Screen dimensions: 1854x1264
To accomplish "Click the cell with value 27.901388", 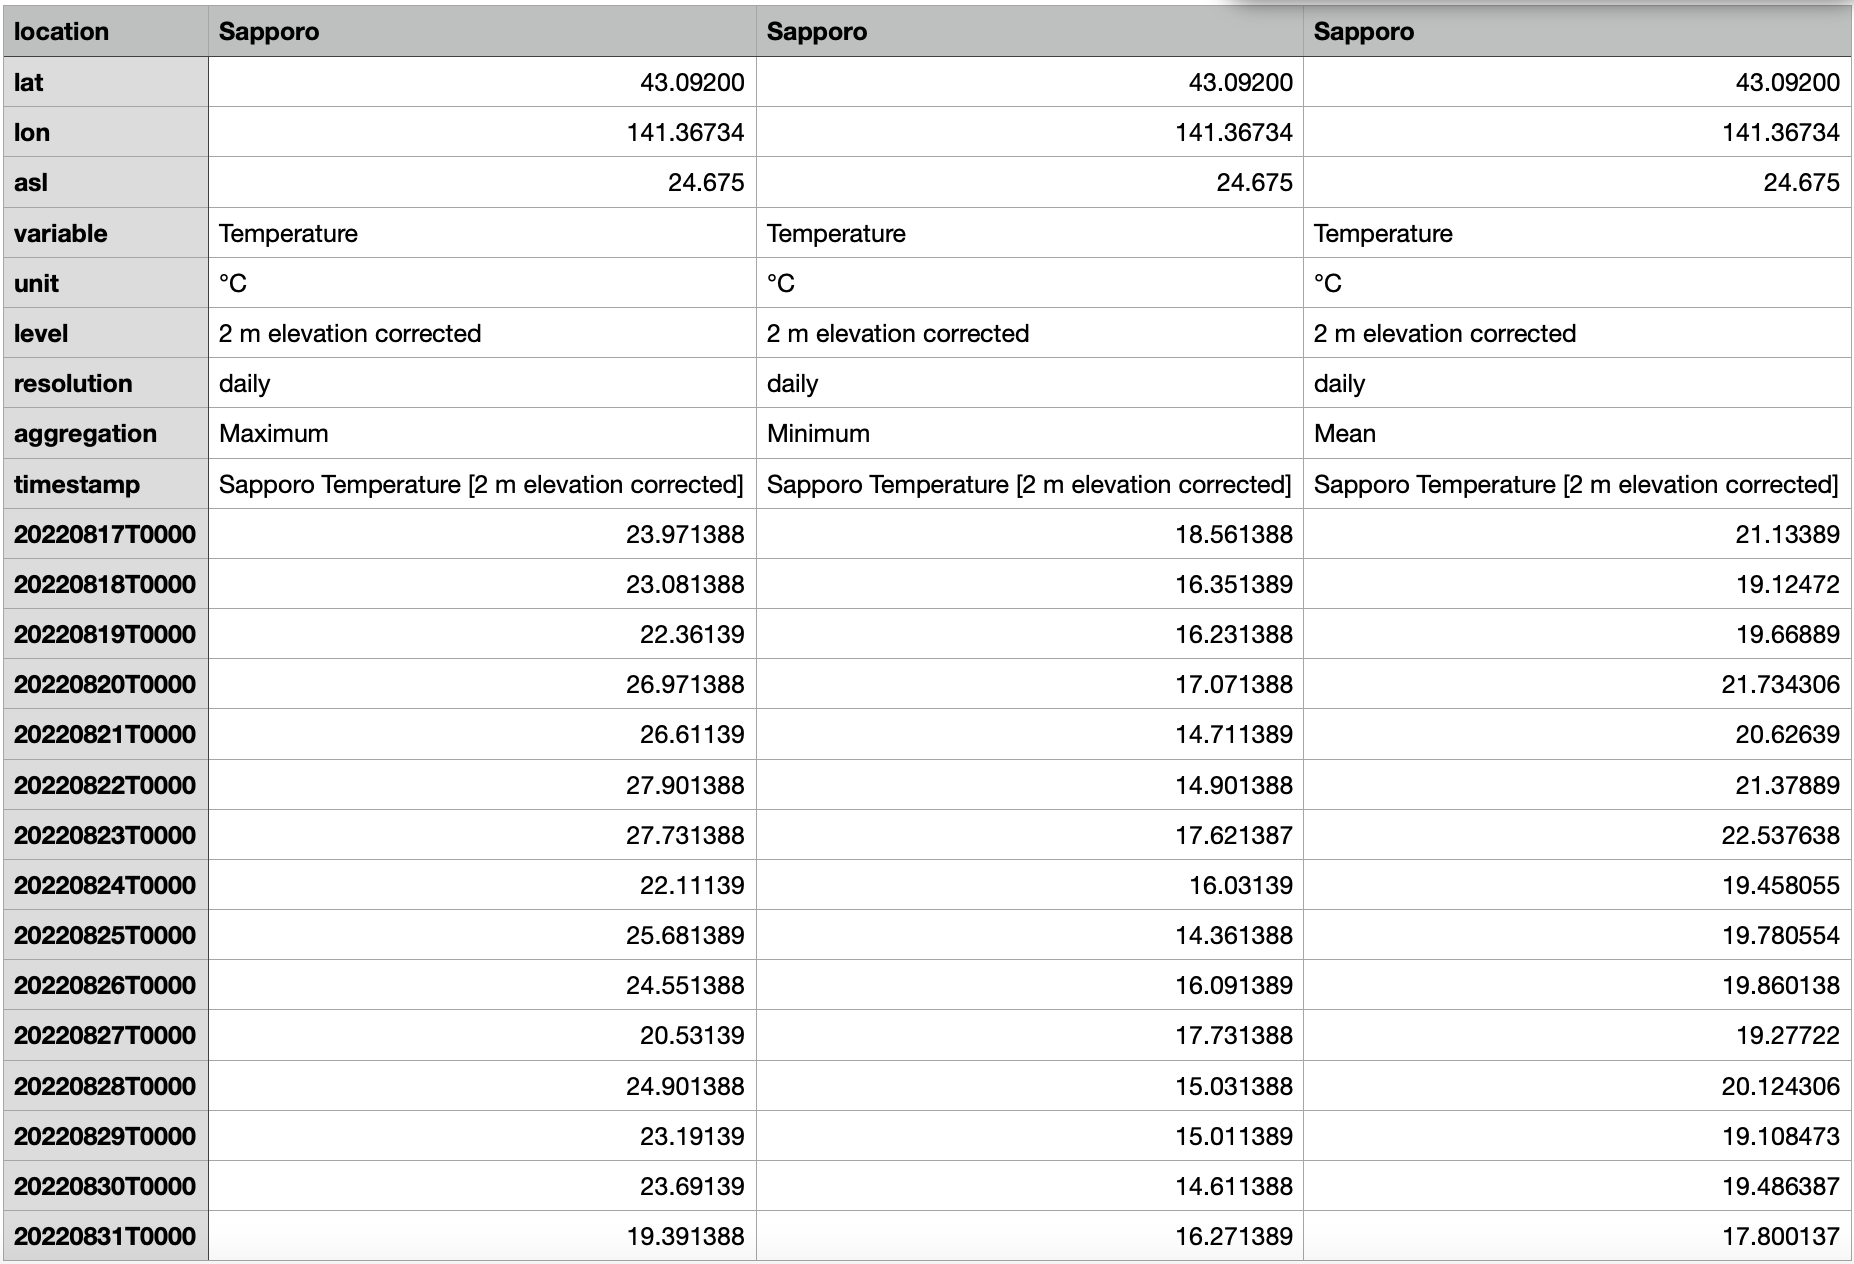I will pyautogui.click(x=482, y=785).
